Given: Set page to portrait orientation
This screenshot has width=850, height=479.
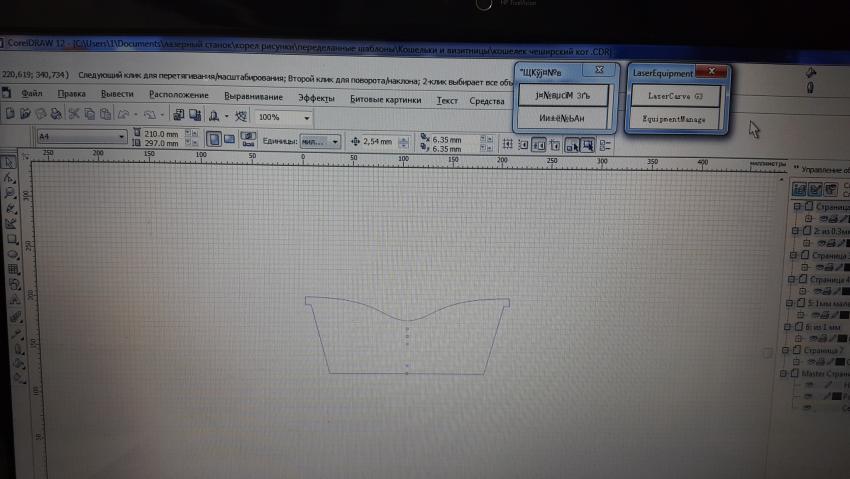Looking at the screenshot, I should (x=213, y=138).
